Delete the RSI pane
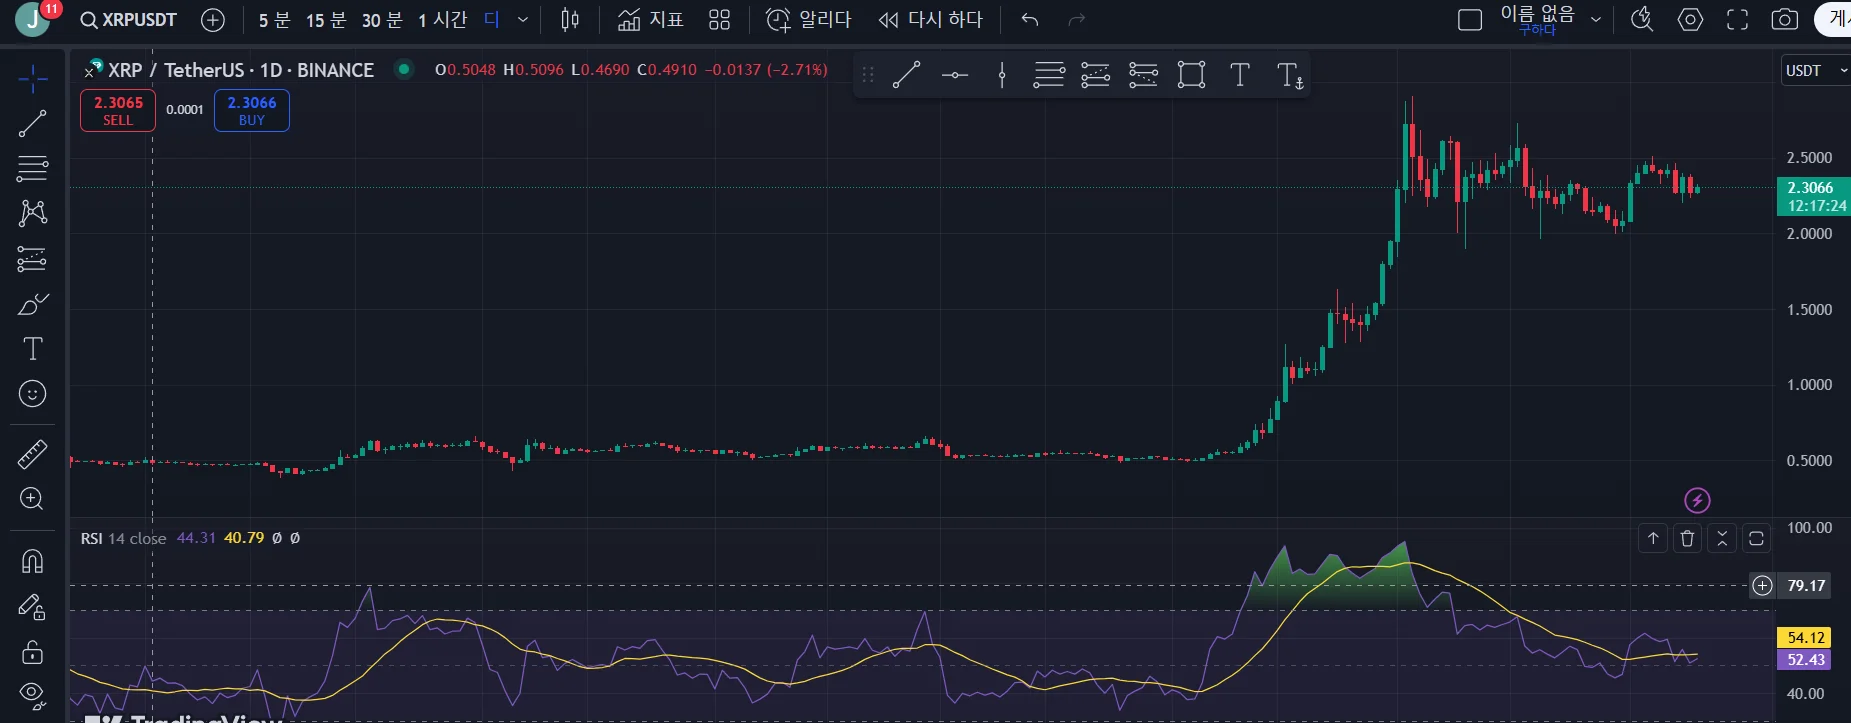This screenshot has width=1851, height=723. pos(1688,539)
